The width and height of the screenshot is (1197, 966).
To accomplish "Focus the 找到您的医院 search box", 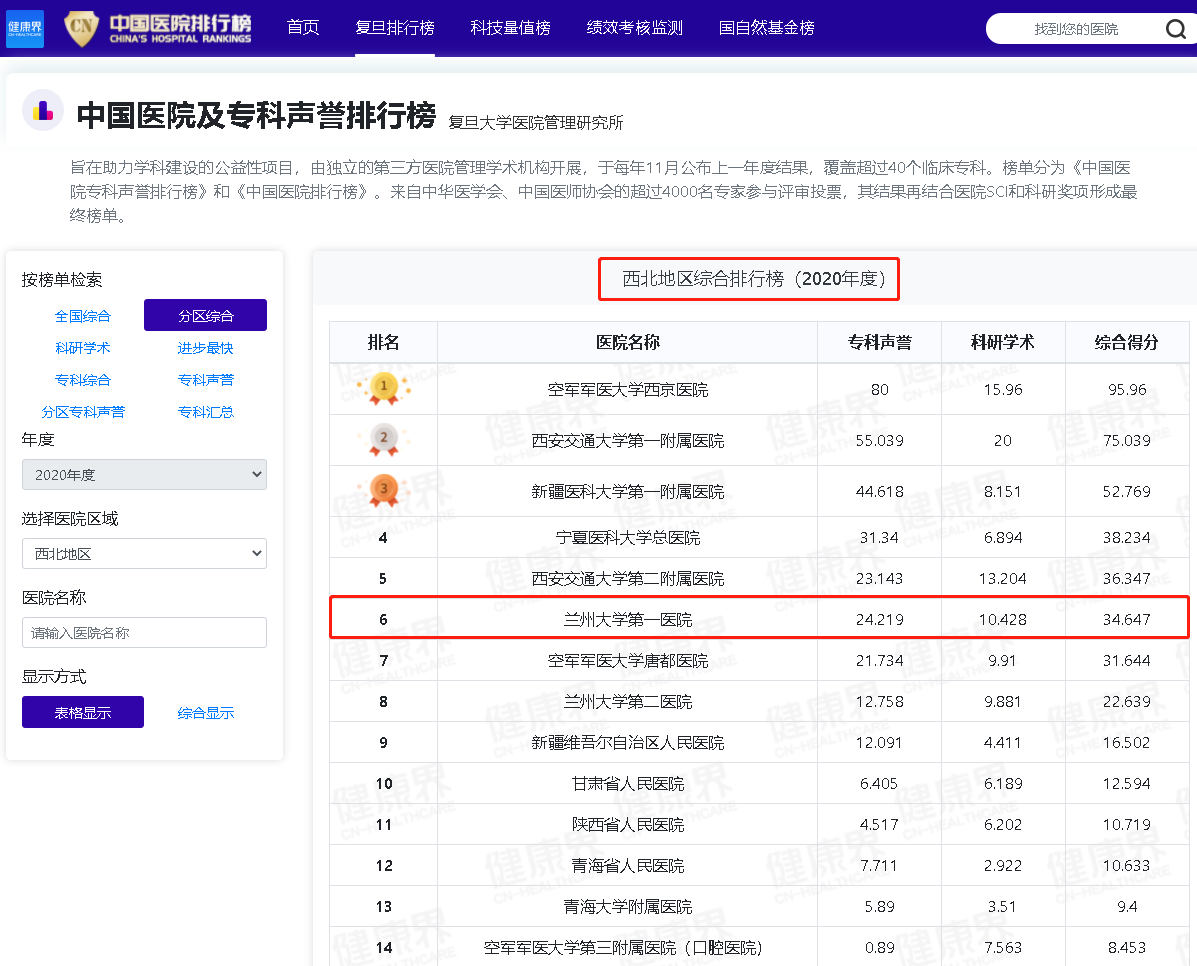I will pyautogui.click(x=1076, y=29).
